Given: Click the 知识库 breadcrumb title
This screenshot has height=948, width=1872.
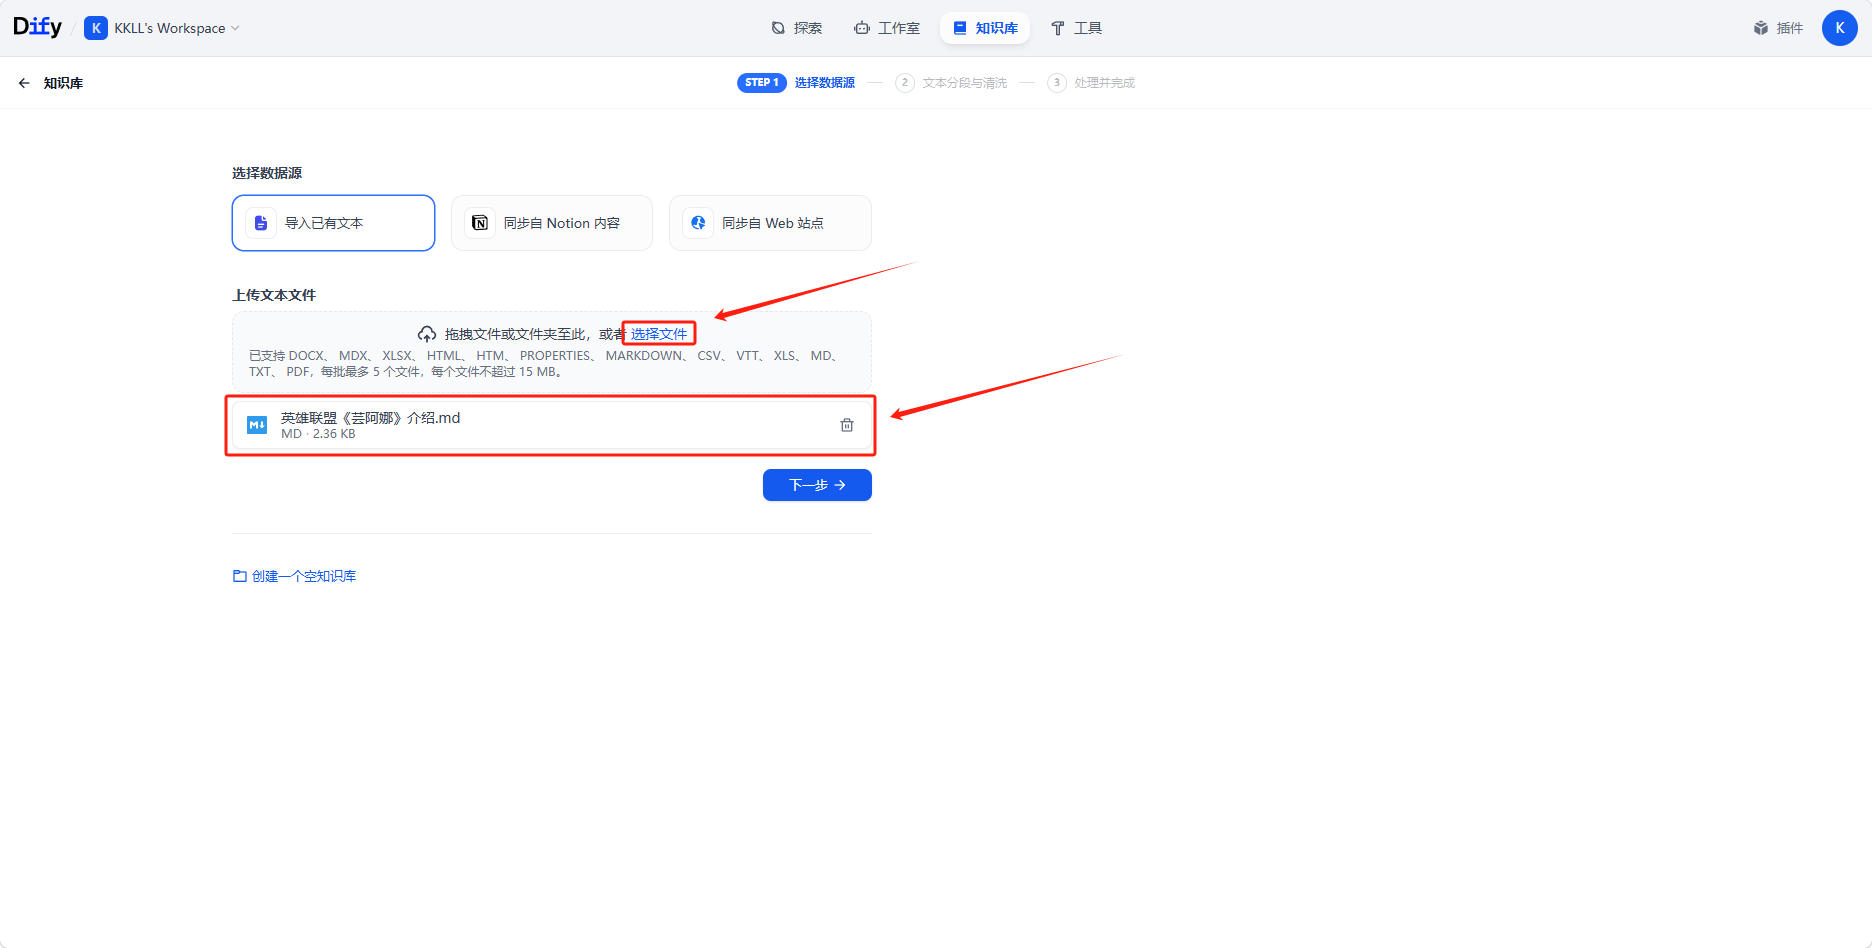Looking at the screenshot, I should [63, 83].
